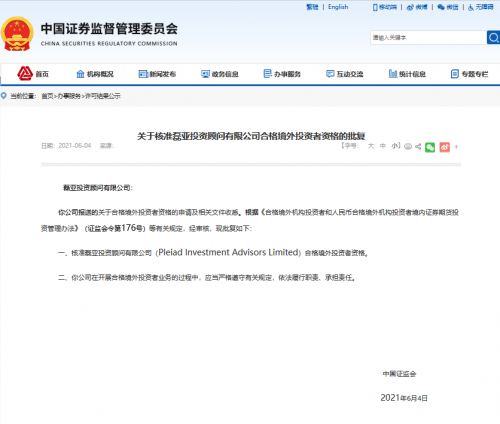Open the 首页 home menu item
The height and width of the screenshot is (424, 500).
point(33,74)
